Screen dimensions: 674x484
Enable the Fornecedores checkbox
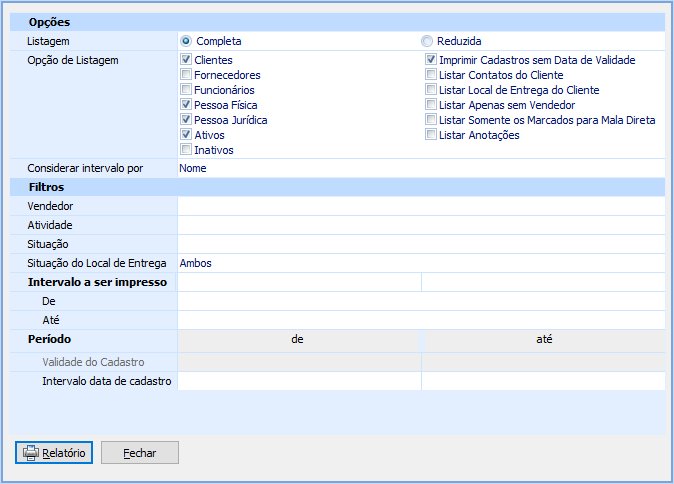186,75
